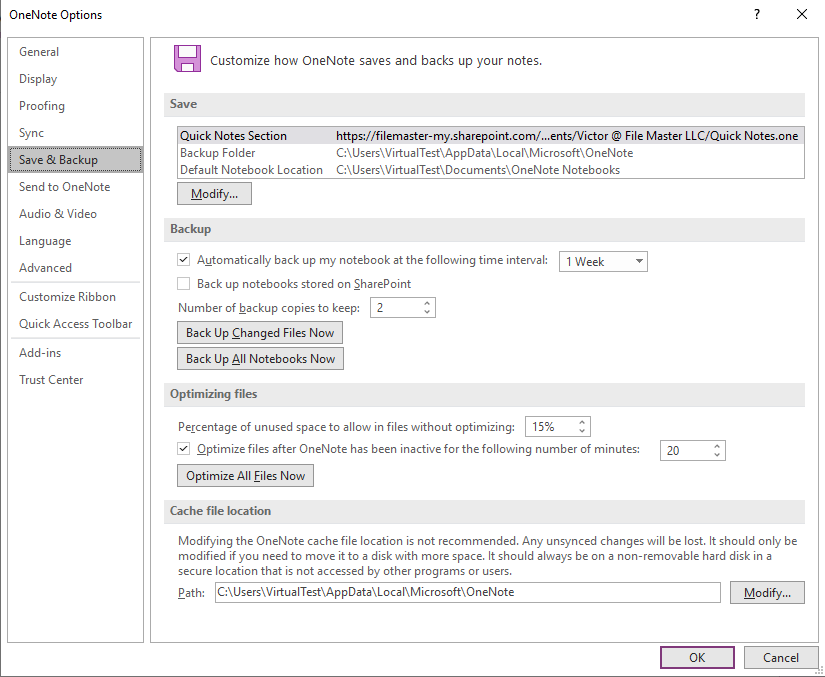Click Back Up All Notebooks Now
825x677 pixels.
pos(260,359)
